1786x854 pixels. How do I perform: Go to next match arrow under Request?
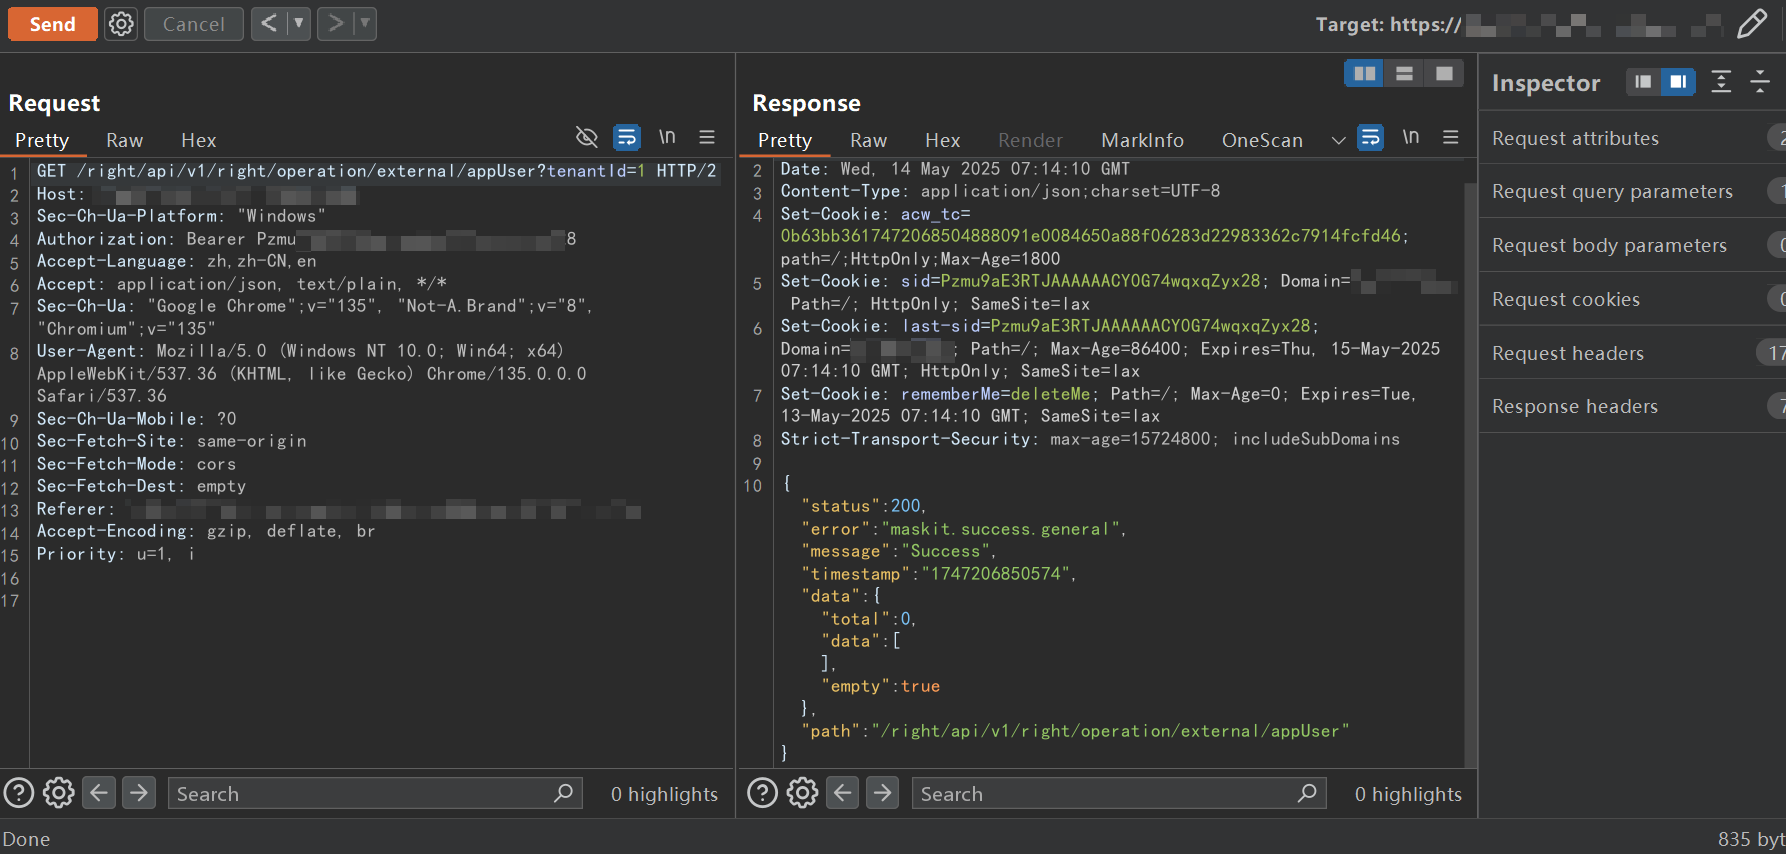(139, 793)
